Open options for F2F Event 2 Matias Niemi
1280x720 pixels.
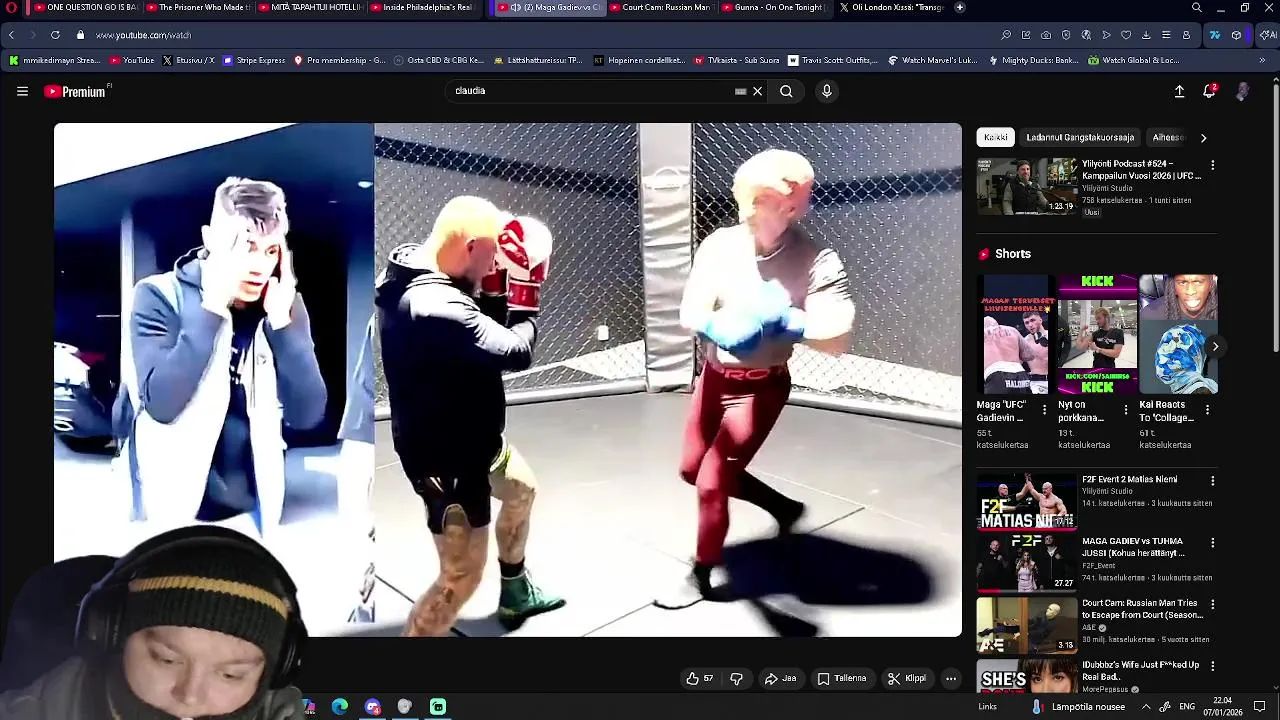1213,480
